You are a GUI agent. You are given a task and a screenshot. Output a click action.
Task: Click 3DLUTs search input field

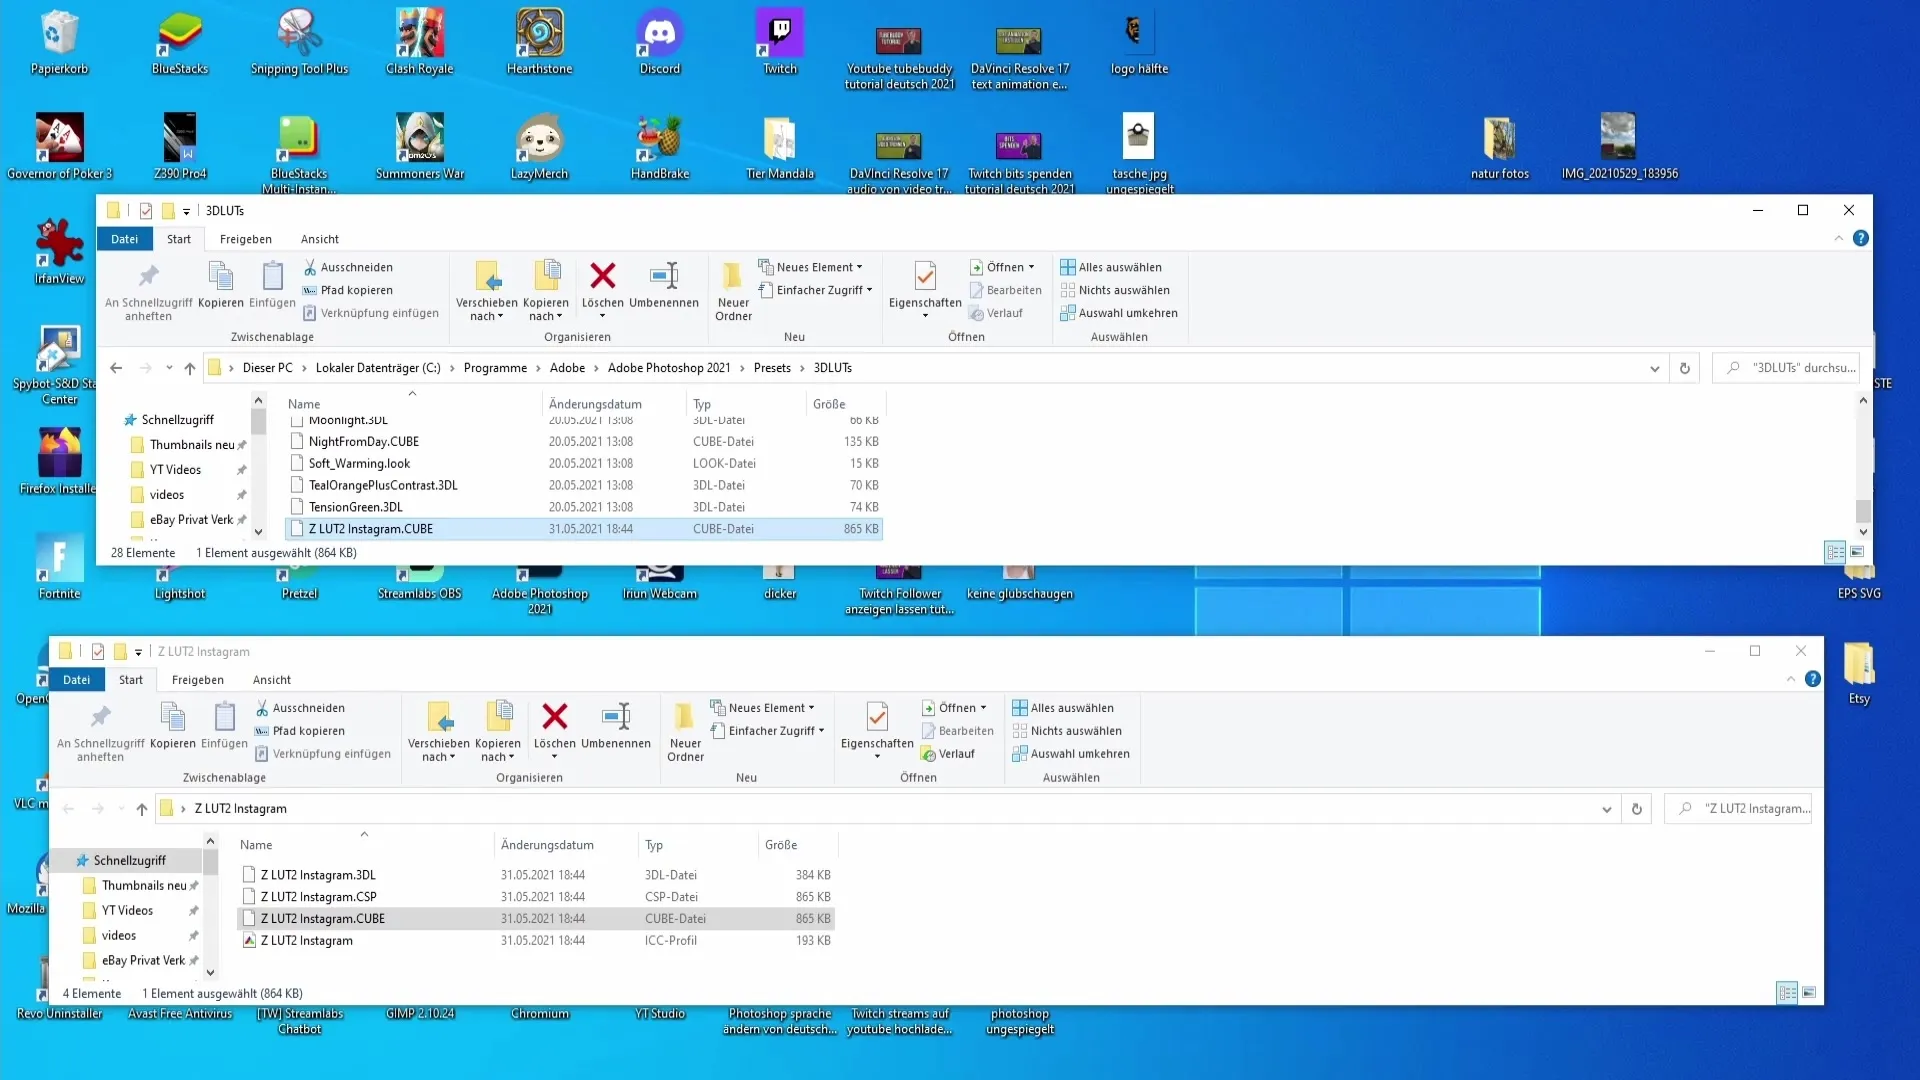1787,368
